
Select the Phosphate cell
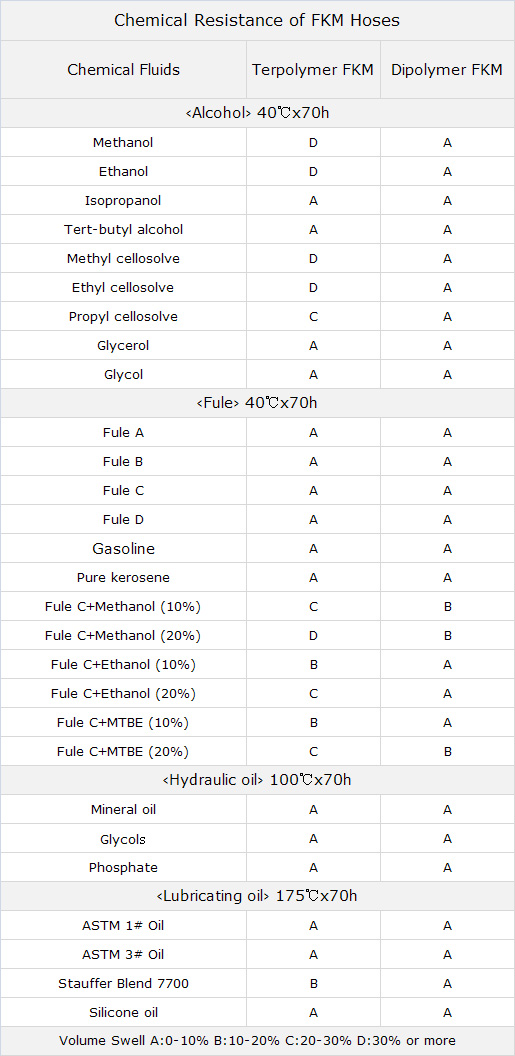click(x=123, y=867)
